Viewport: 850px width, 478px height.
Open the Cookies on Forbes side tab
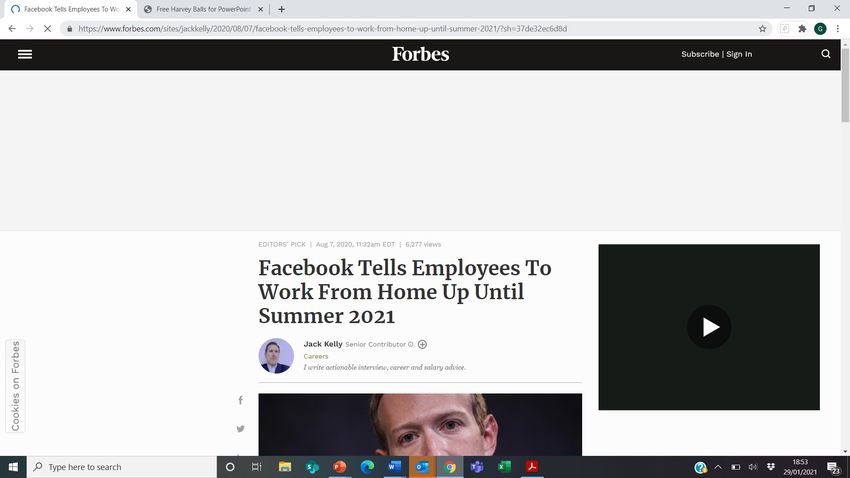pos(16,386)
